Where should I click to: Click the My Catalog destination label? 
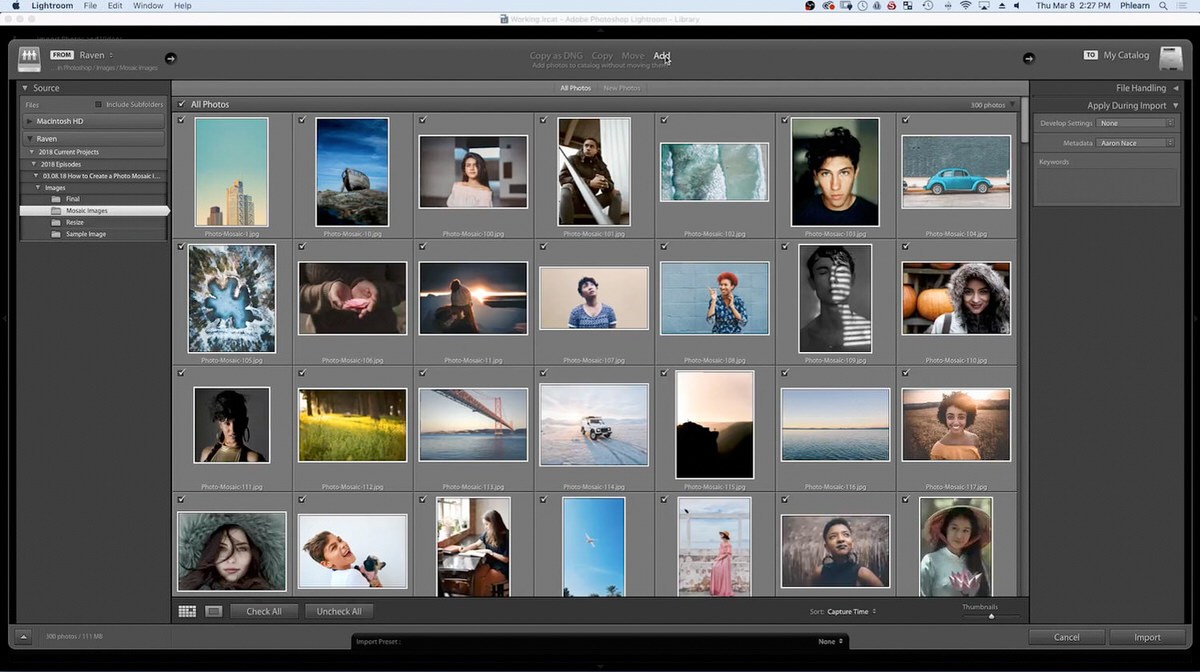click(x=1126, y=55)
